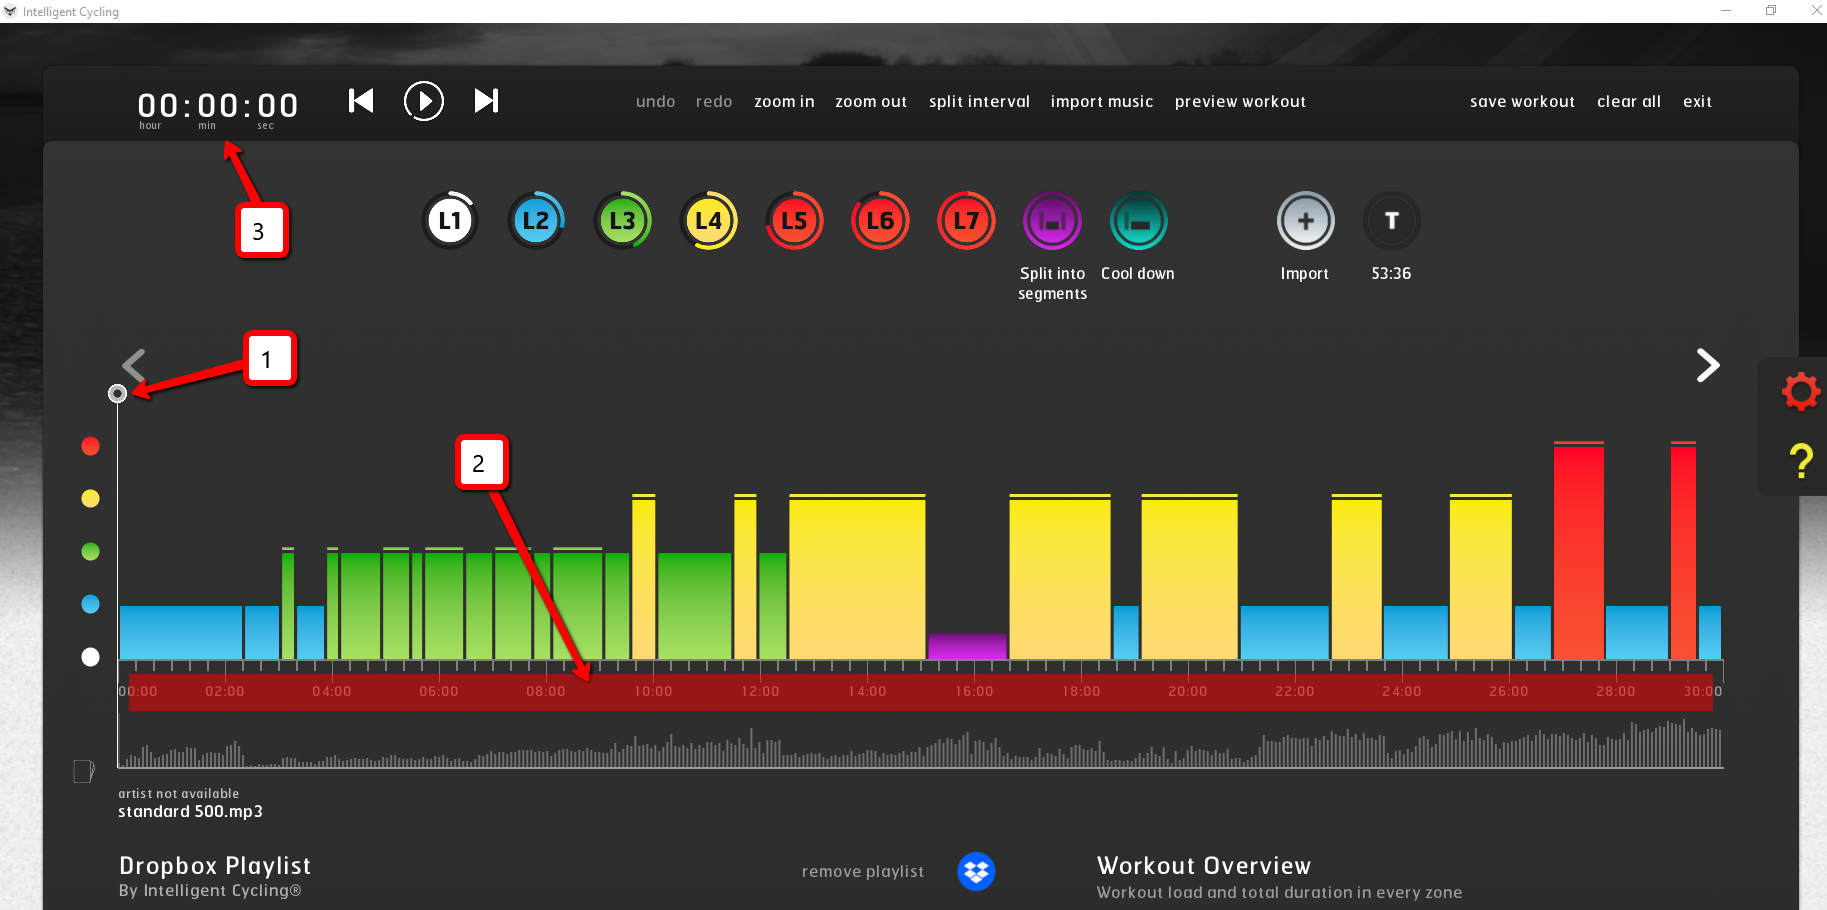The width and height of the screenshot is (1827, 910).
Task: Add an L5 interval
Action: pos(794,221)
